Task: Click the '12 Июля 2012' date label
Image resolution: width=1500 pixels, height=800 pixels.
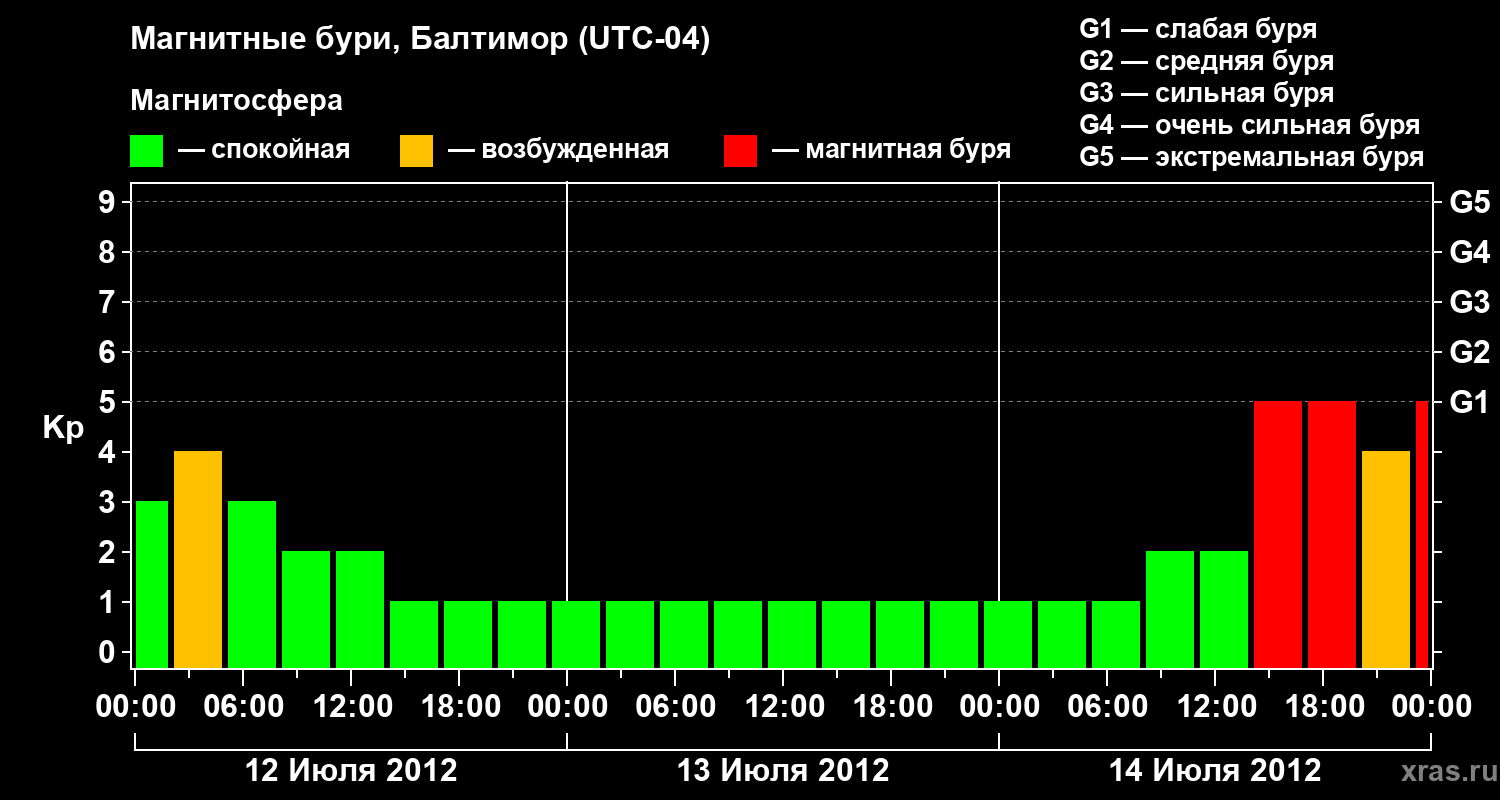Action: click(x=351, y=770)
